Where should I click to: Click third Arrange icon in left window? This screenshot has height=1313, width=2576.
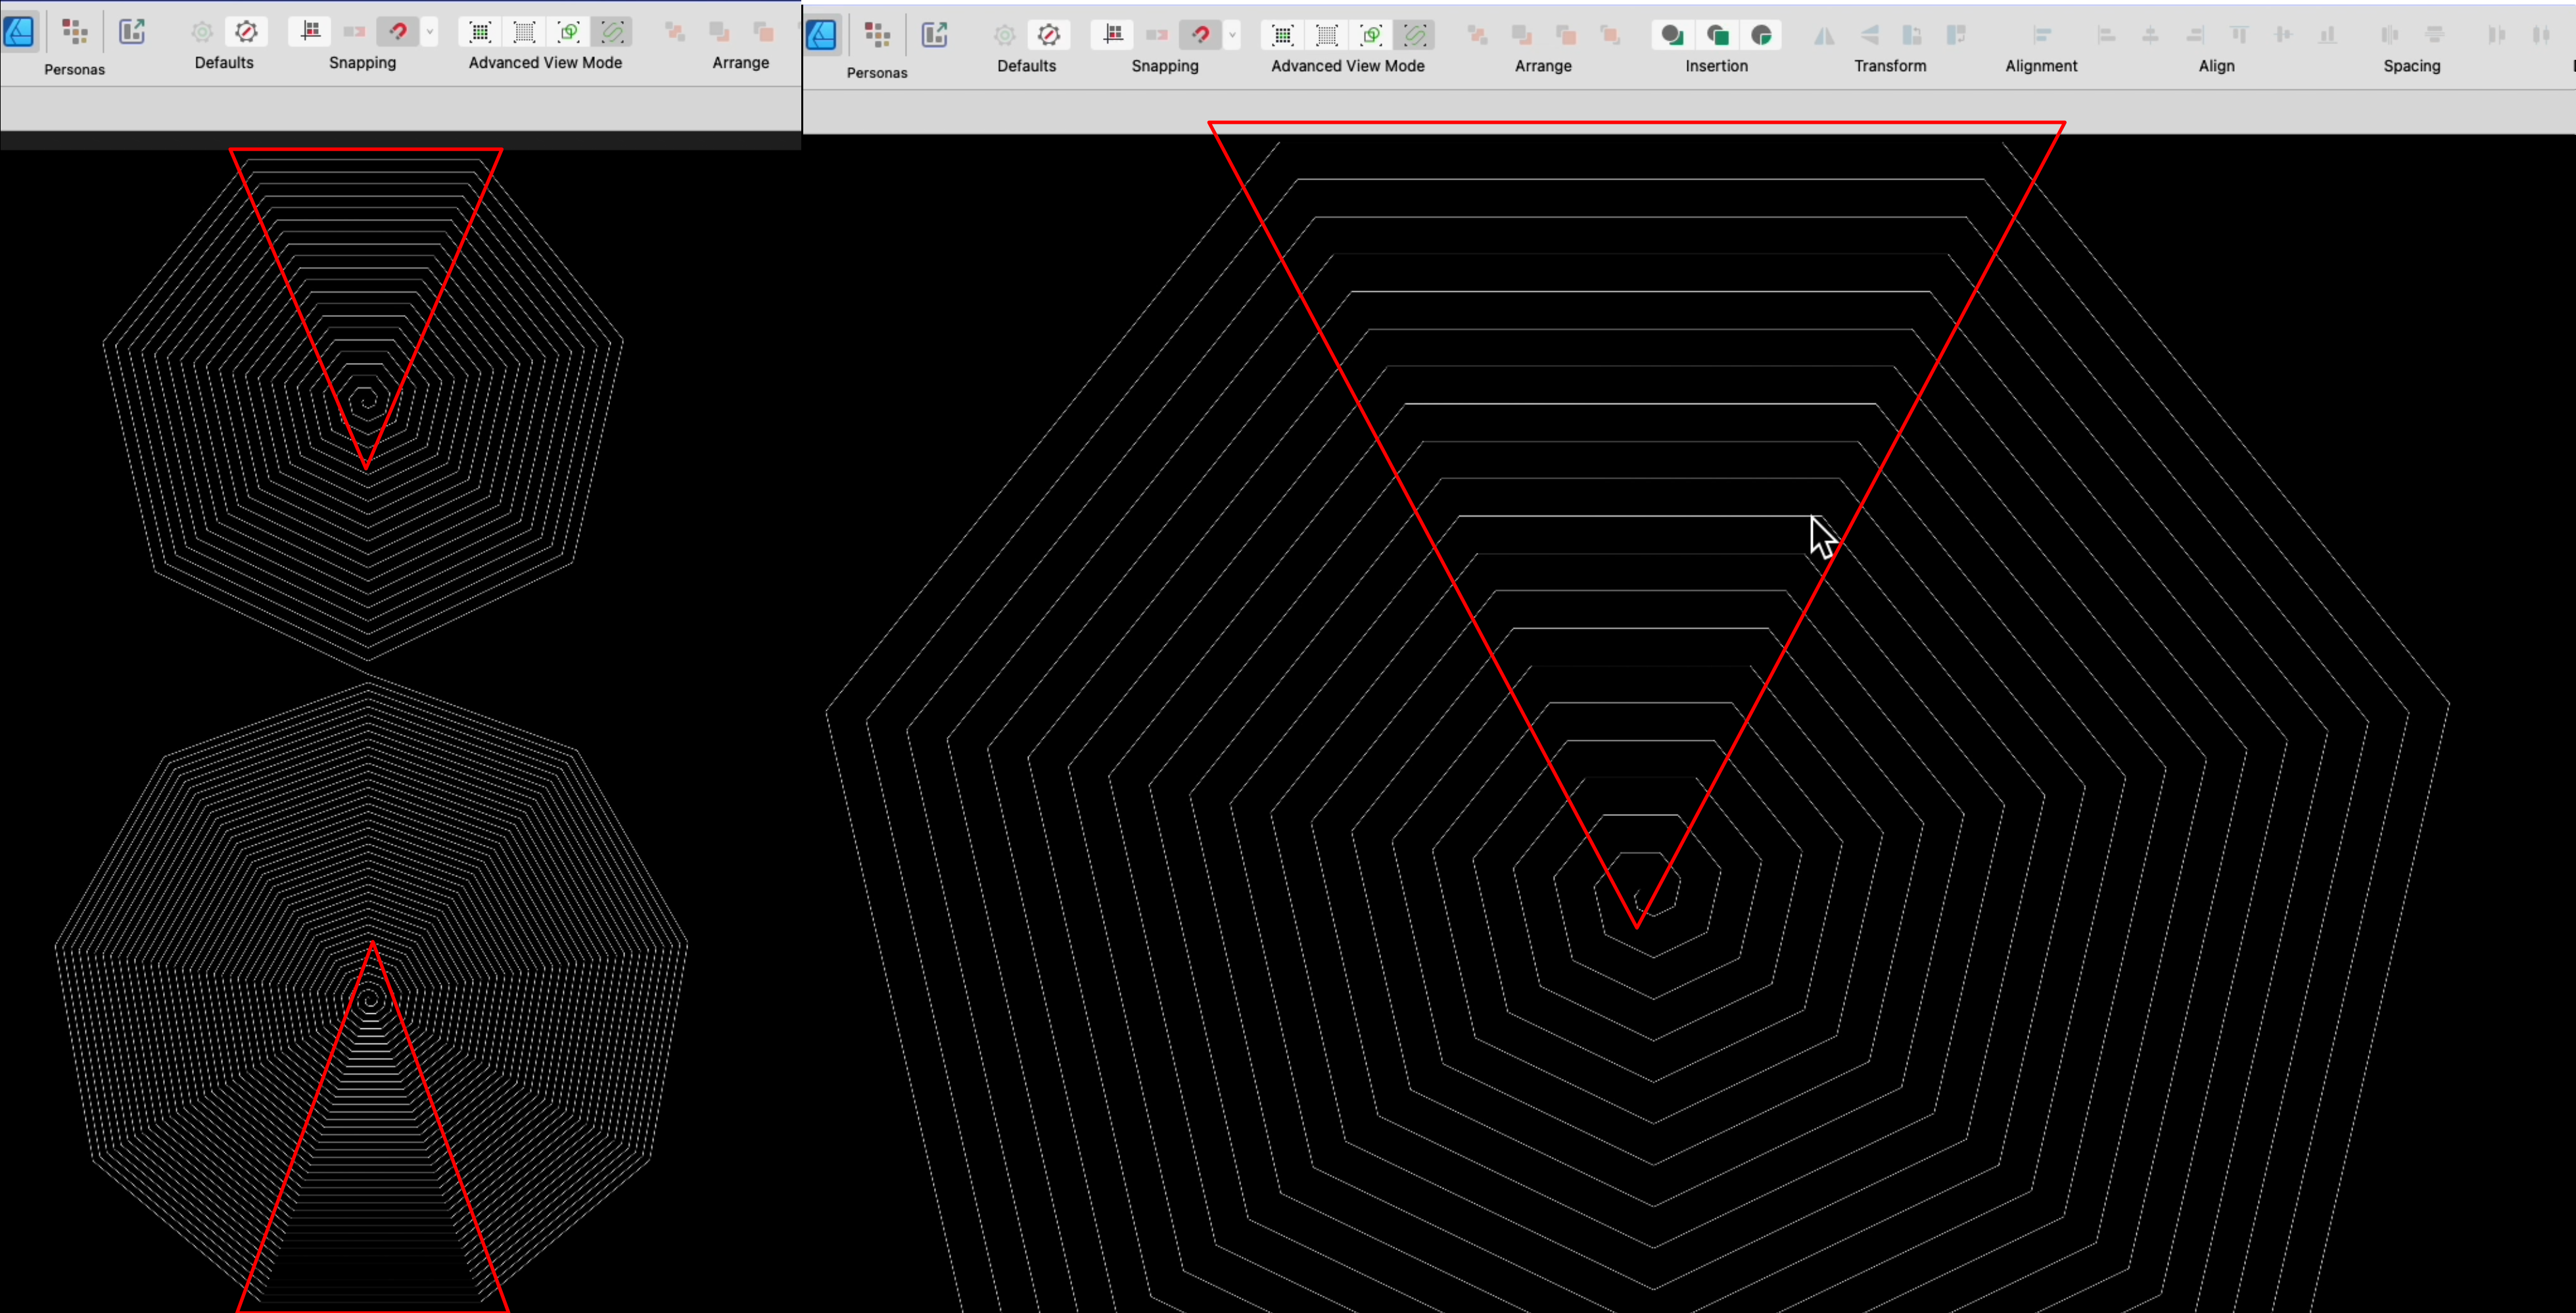[763, 32]
